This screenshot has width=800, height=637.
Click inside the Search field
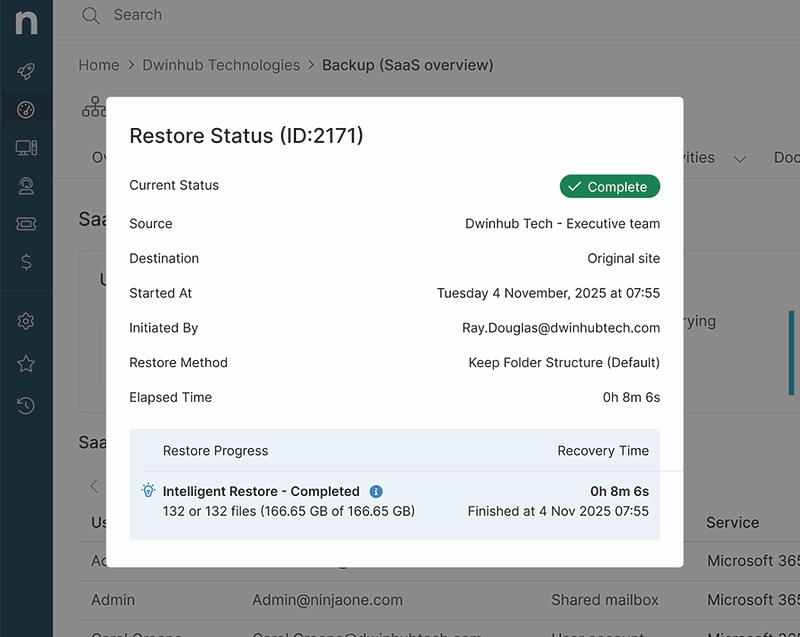[x=138, y=15]
